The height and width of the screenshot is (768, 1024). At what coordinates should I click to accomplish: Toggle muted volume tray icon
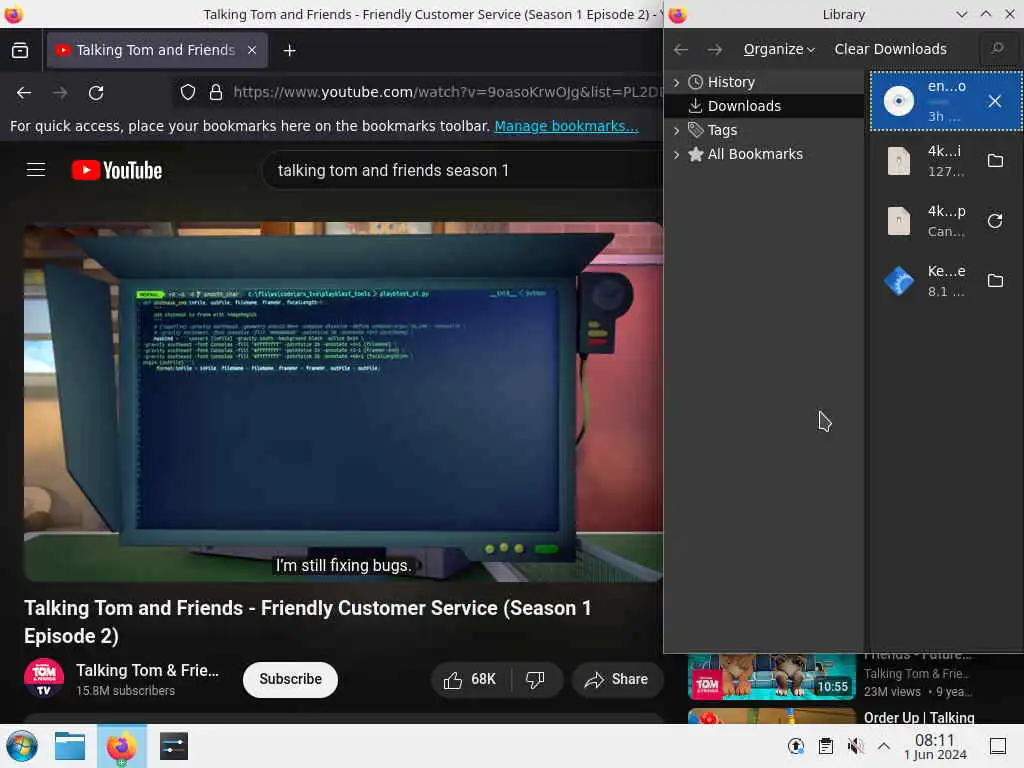855,746
